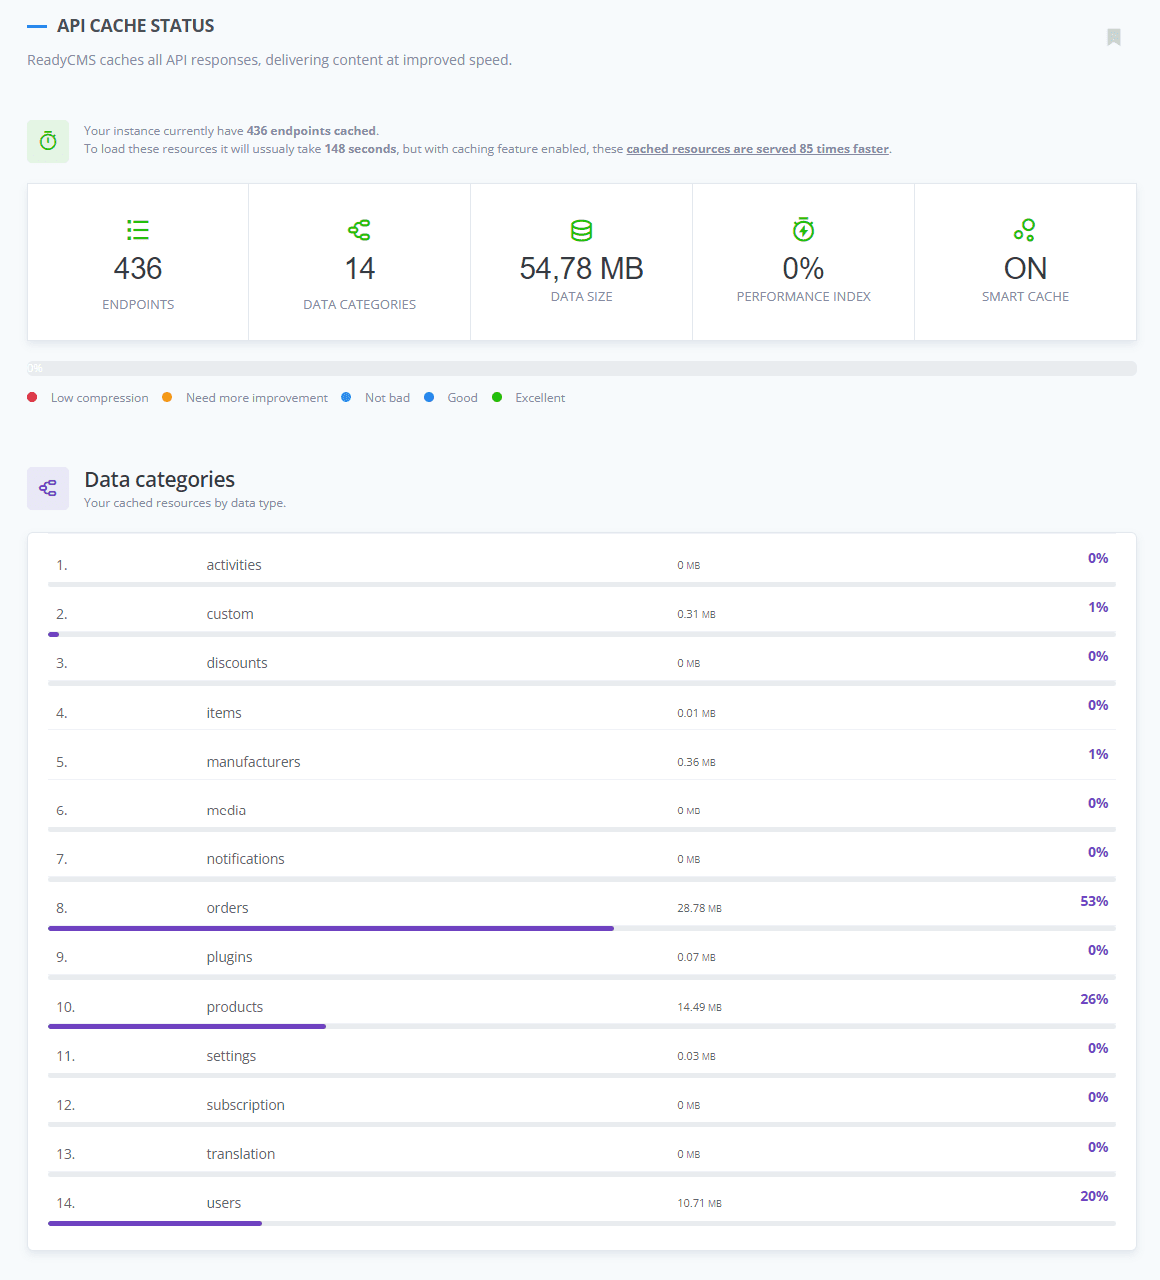Click the circles icon above Smart Cache ON
Viewport: 1160px width, 1280px height.
[1025, 230]
